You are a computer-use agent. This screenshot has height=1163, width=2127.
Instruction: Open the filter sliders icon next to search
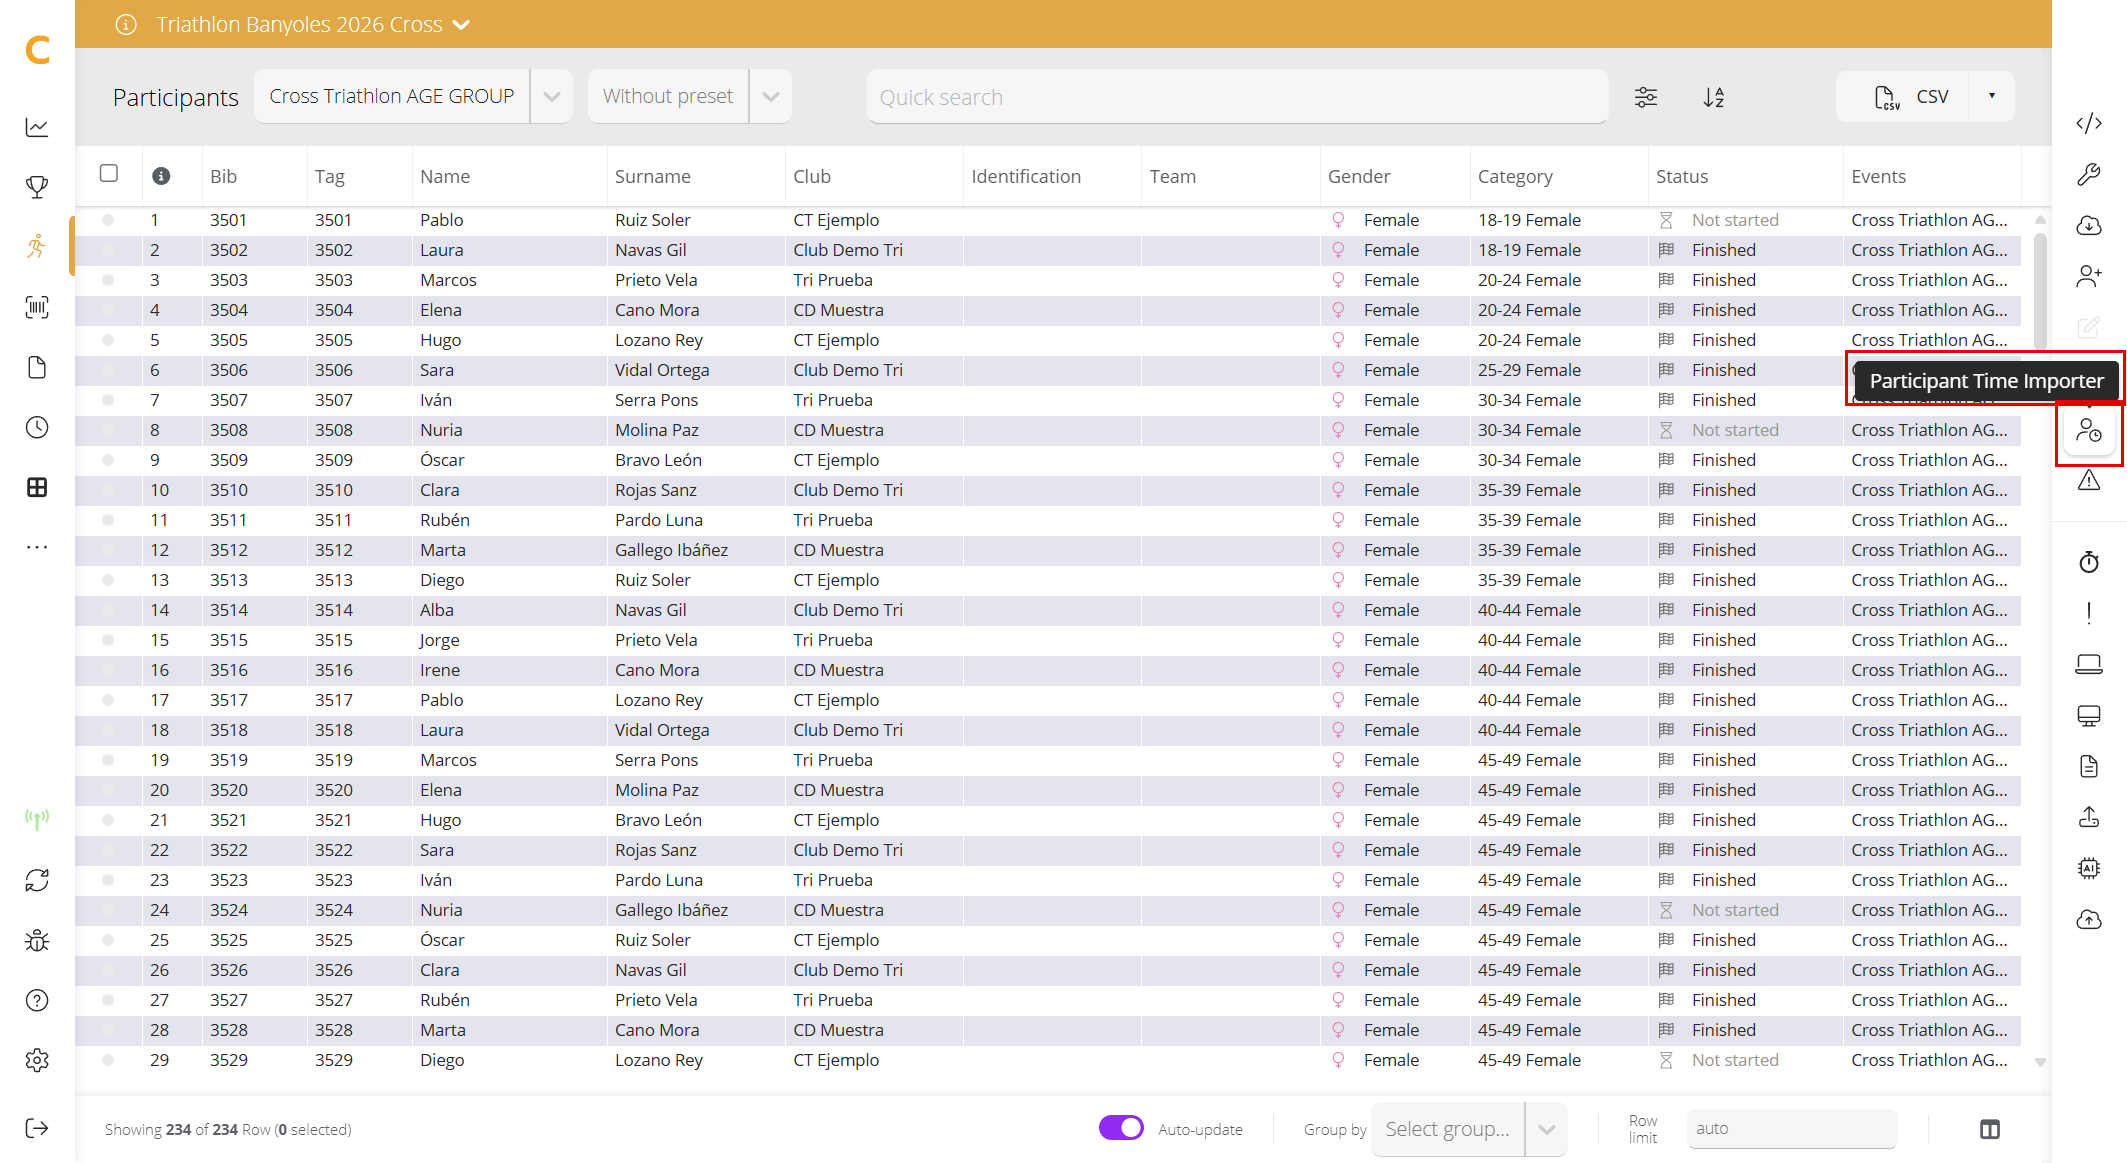(x=1646, y=97)
